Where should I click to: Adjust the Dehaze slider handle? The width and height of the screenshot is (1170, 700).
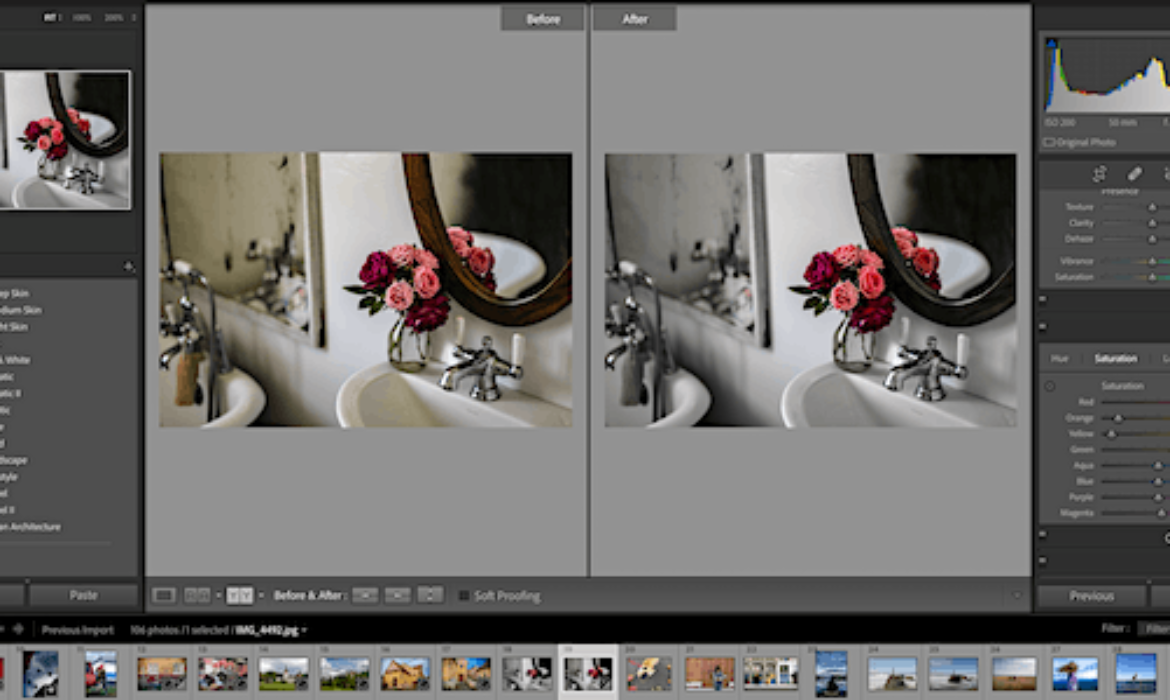[1152, 239]
